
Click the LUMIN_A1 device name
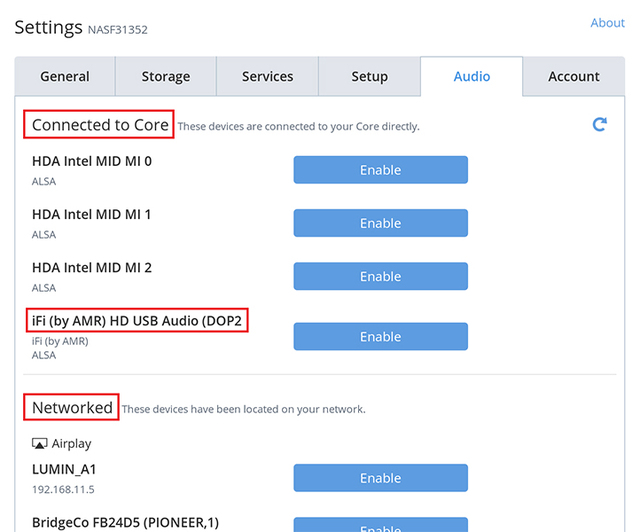coord(64,469)
